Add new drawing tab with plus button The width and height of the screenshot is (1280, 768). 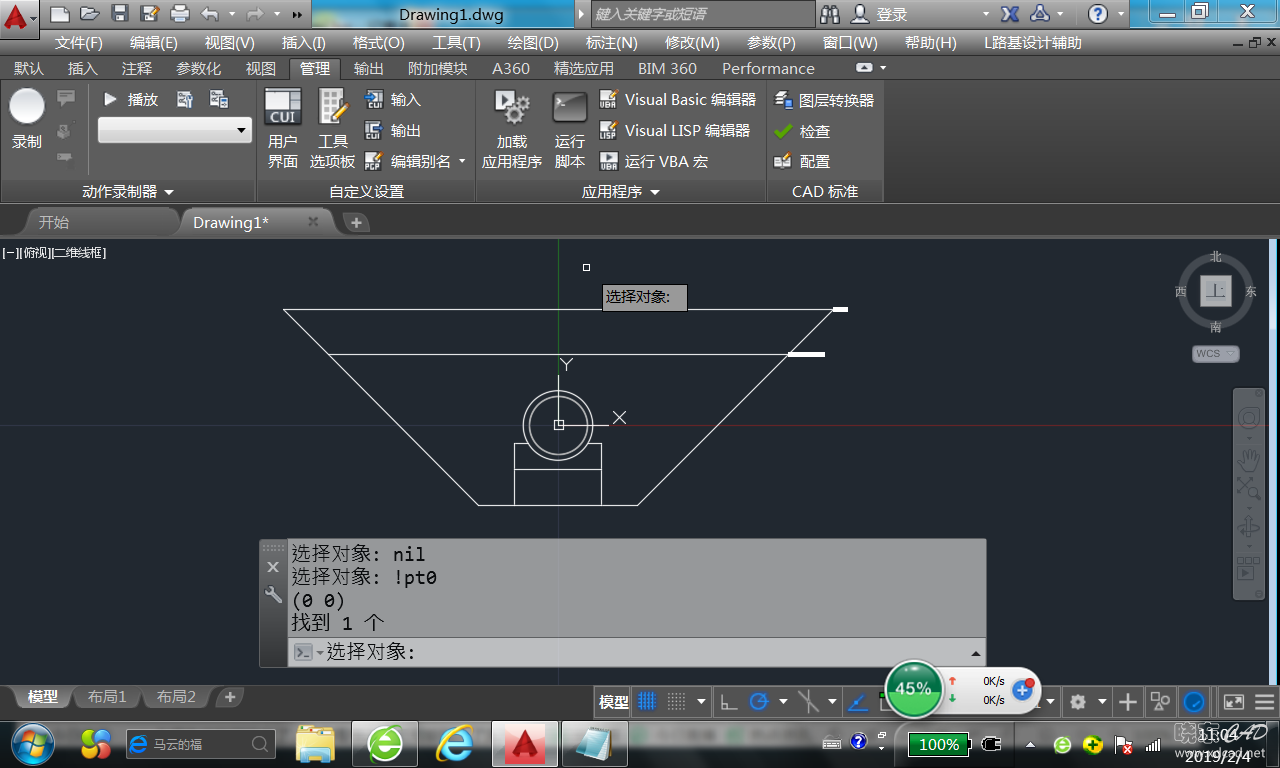[x=356, y=223]
